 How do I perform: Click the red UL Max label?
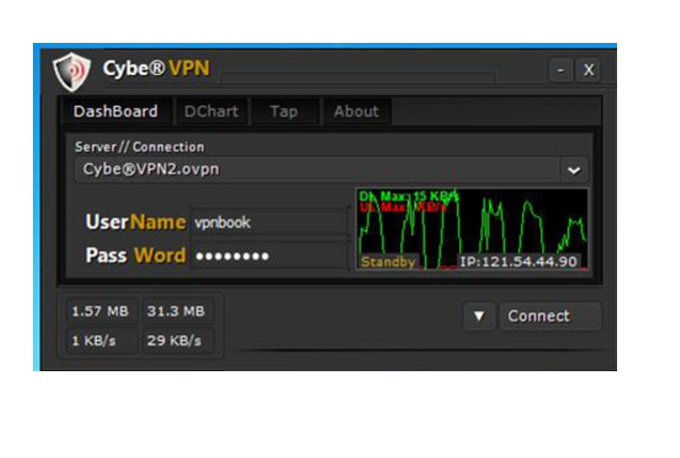tap(402, 207)
